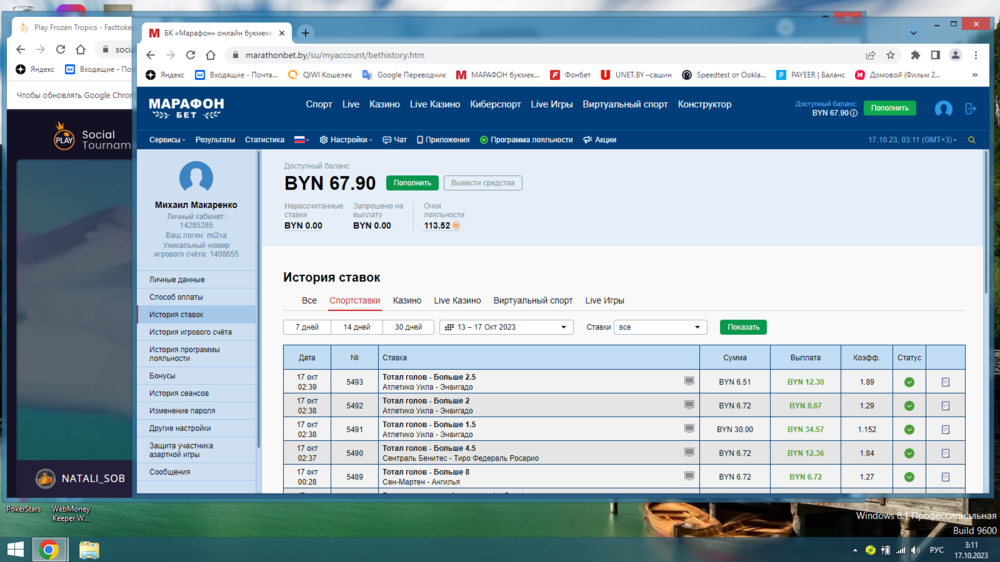Open История игрового счёта in sidebar
1000x562 pixels.
click(190, 332)
